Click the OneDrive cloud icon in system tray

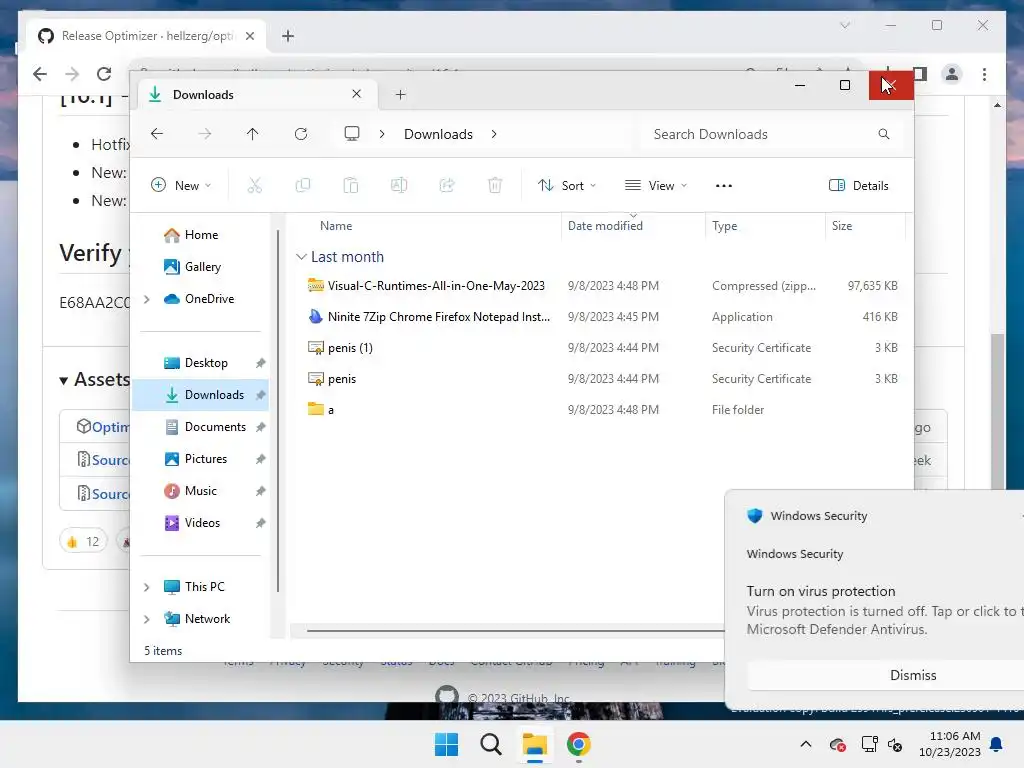tap(837, 744)
